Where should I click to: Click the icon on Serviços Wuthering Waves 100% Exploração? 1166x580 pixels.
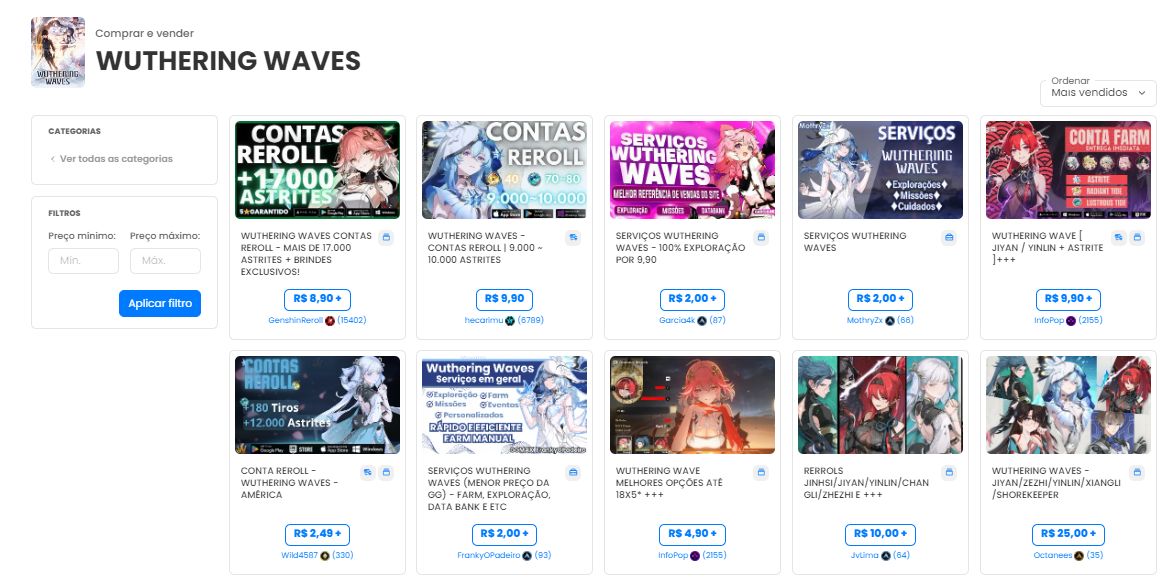(x=761, y=238)
